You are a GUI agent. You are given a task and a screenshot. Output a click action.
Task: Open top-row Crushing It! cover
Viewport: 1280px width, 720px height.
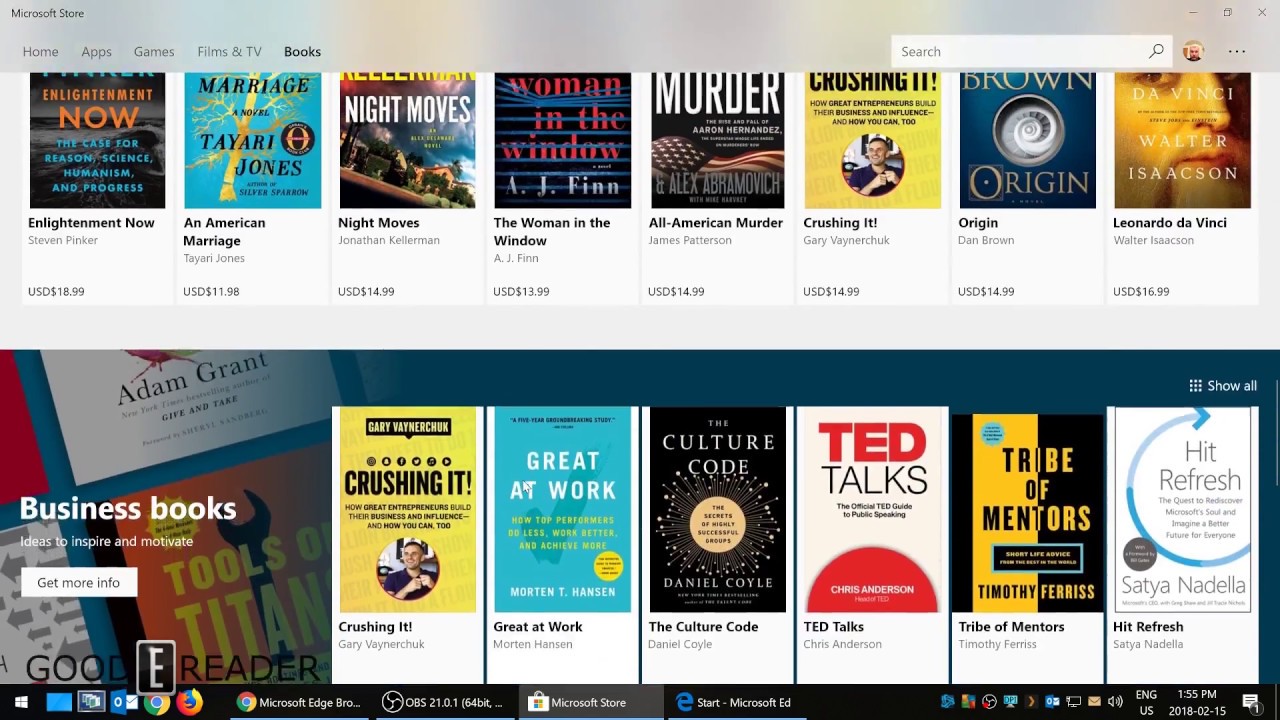[872, 140]
